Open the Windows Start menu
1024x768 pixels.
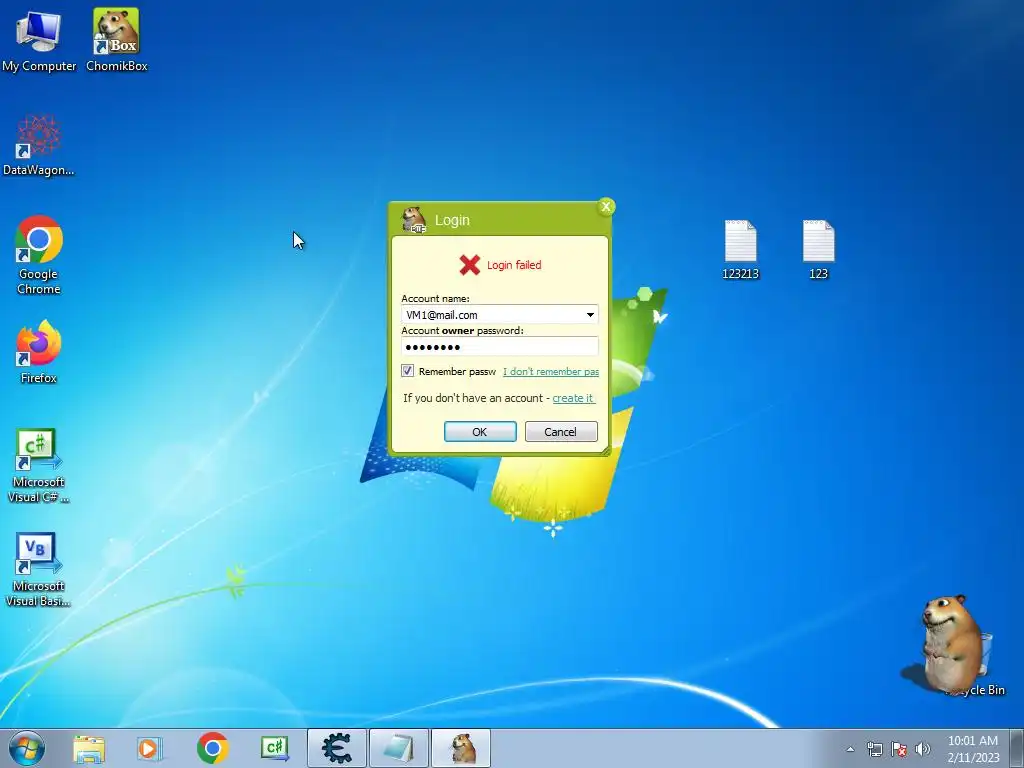(26, 748)
